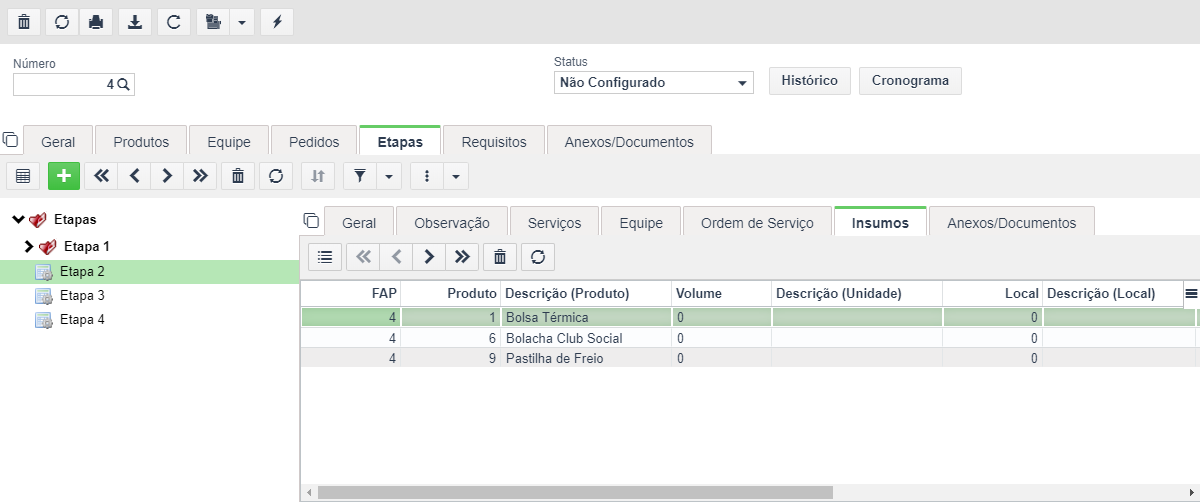The height and width of the screenshot is (502, 1200).
Task: Delete selected insumo with trash icon
Action: click(x=500, y=257)
